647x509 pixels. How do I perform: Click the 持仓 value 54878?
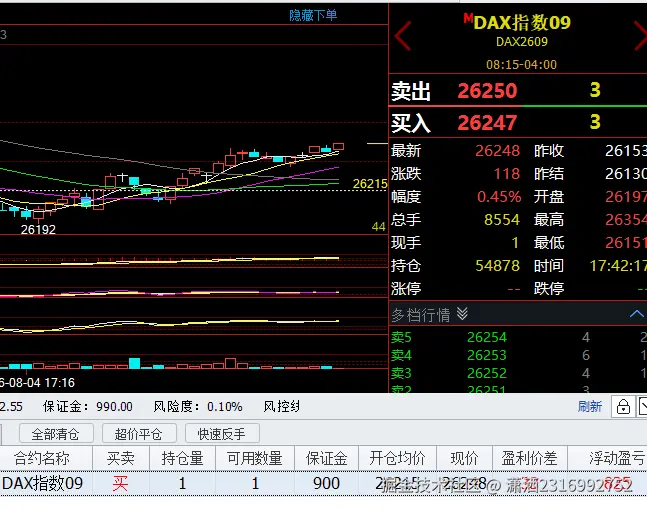(x=497, y=266)
